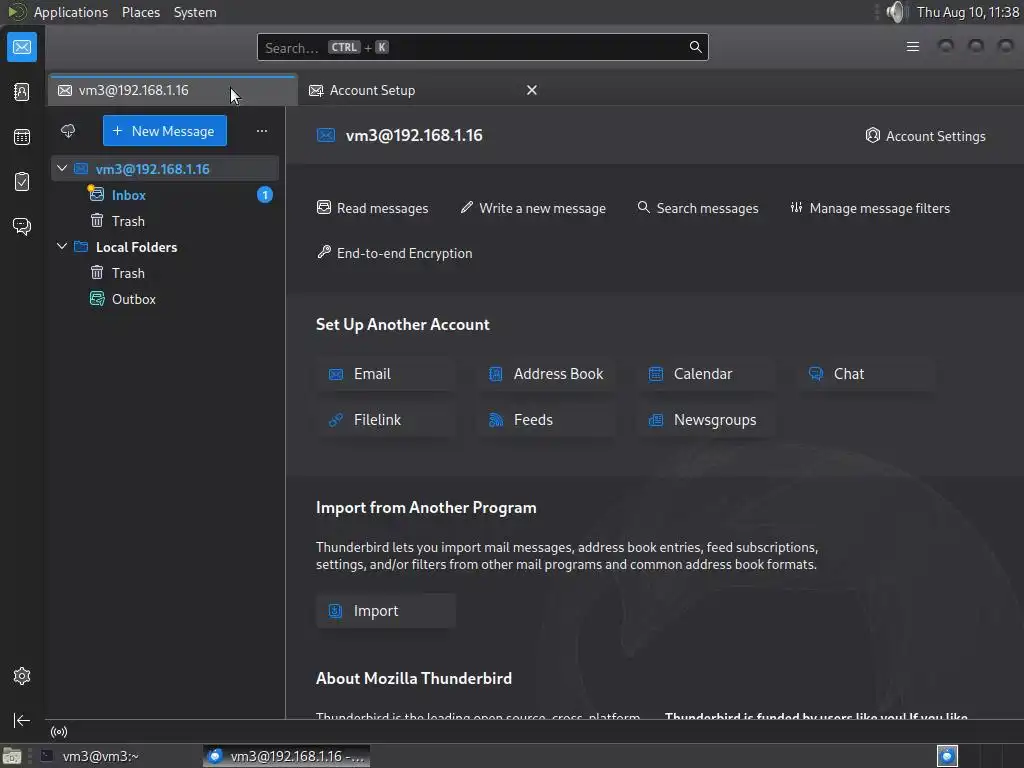The height and width of the screenshot is (768, 1024).
Task: Open the Tasks space icon
Action: pyautogui.click(x=22, y=182)
